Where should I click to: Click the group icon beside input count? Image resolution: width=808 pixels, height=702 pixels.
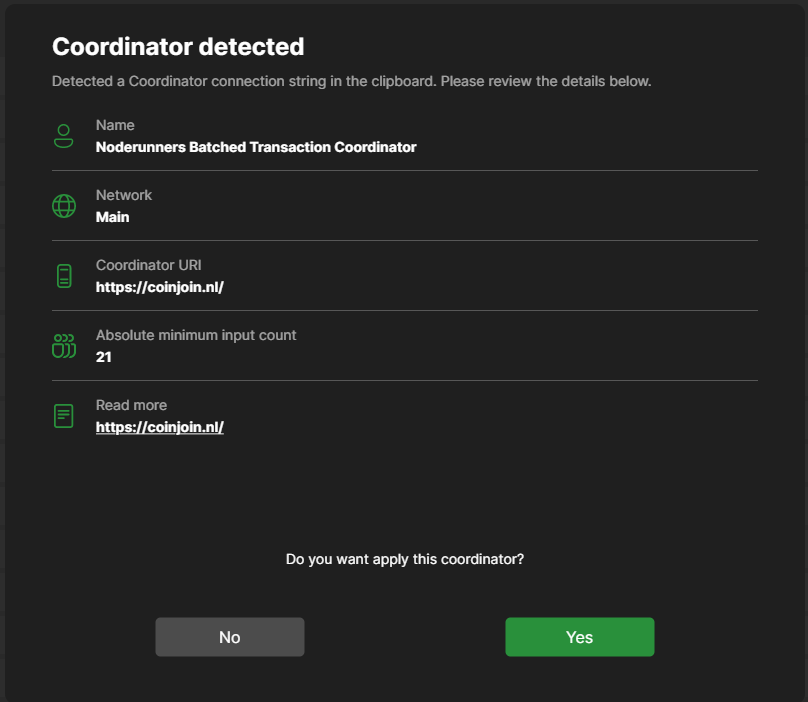click(x=64, y=346)
